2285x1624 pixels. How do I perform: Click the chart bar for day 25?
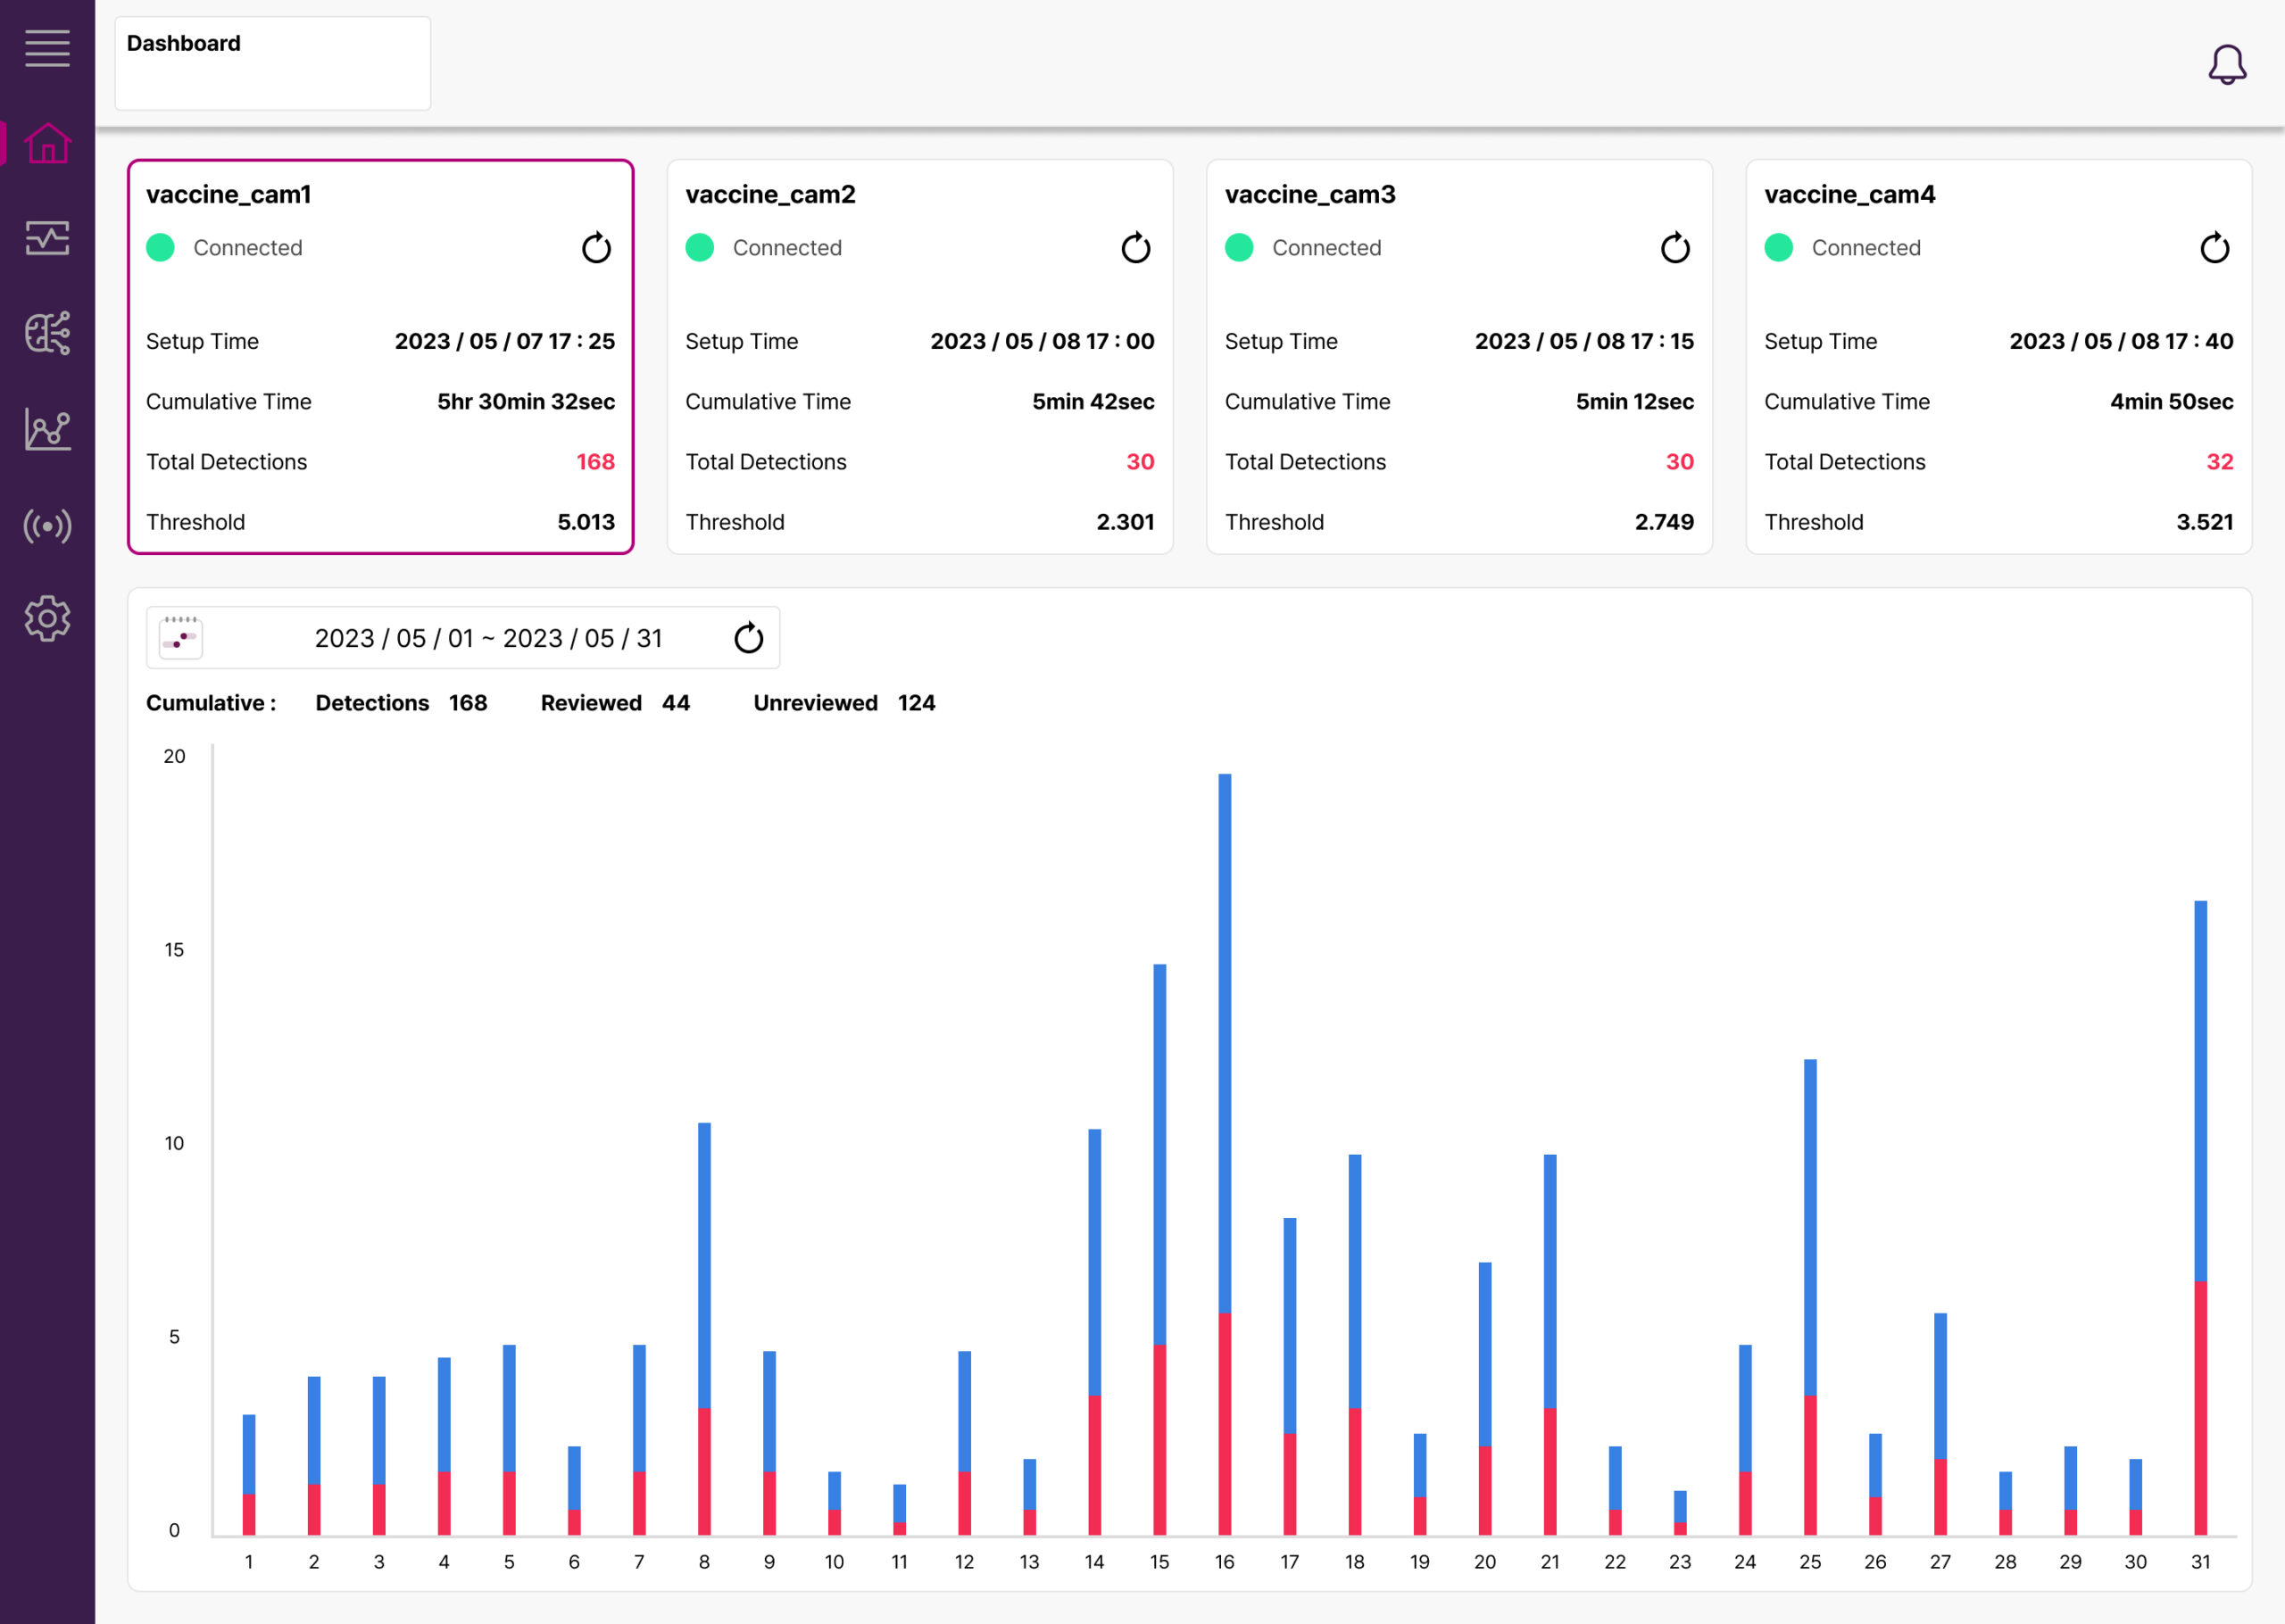click(1810, 1297)
